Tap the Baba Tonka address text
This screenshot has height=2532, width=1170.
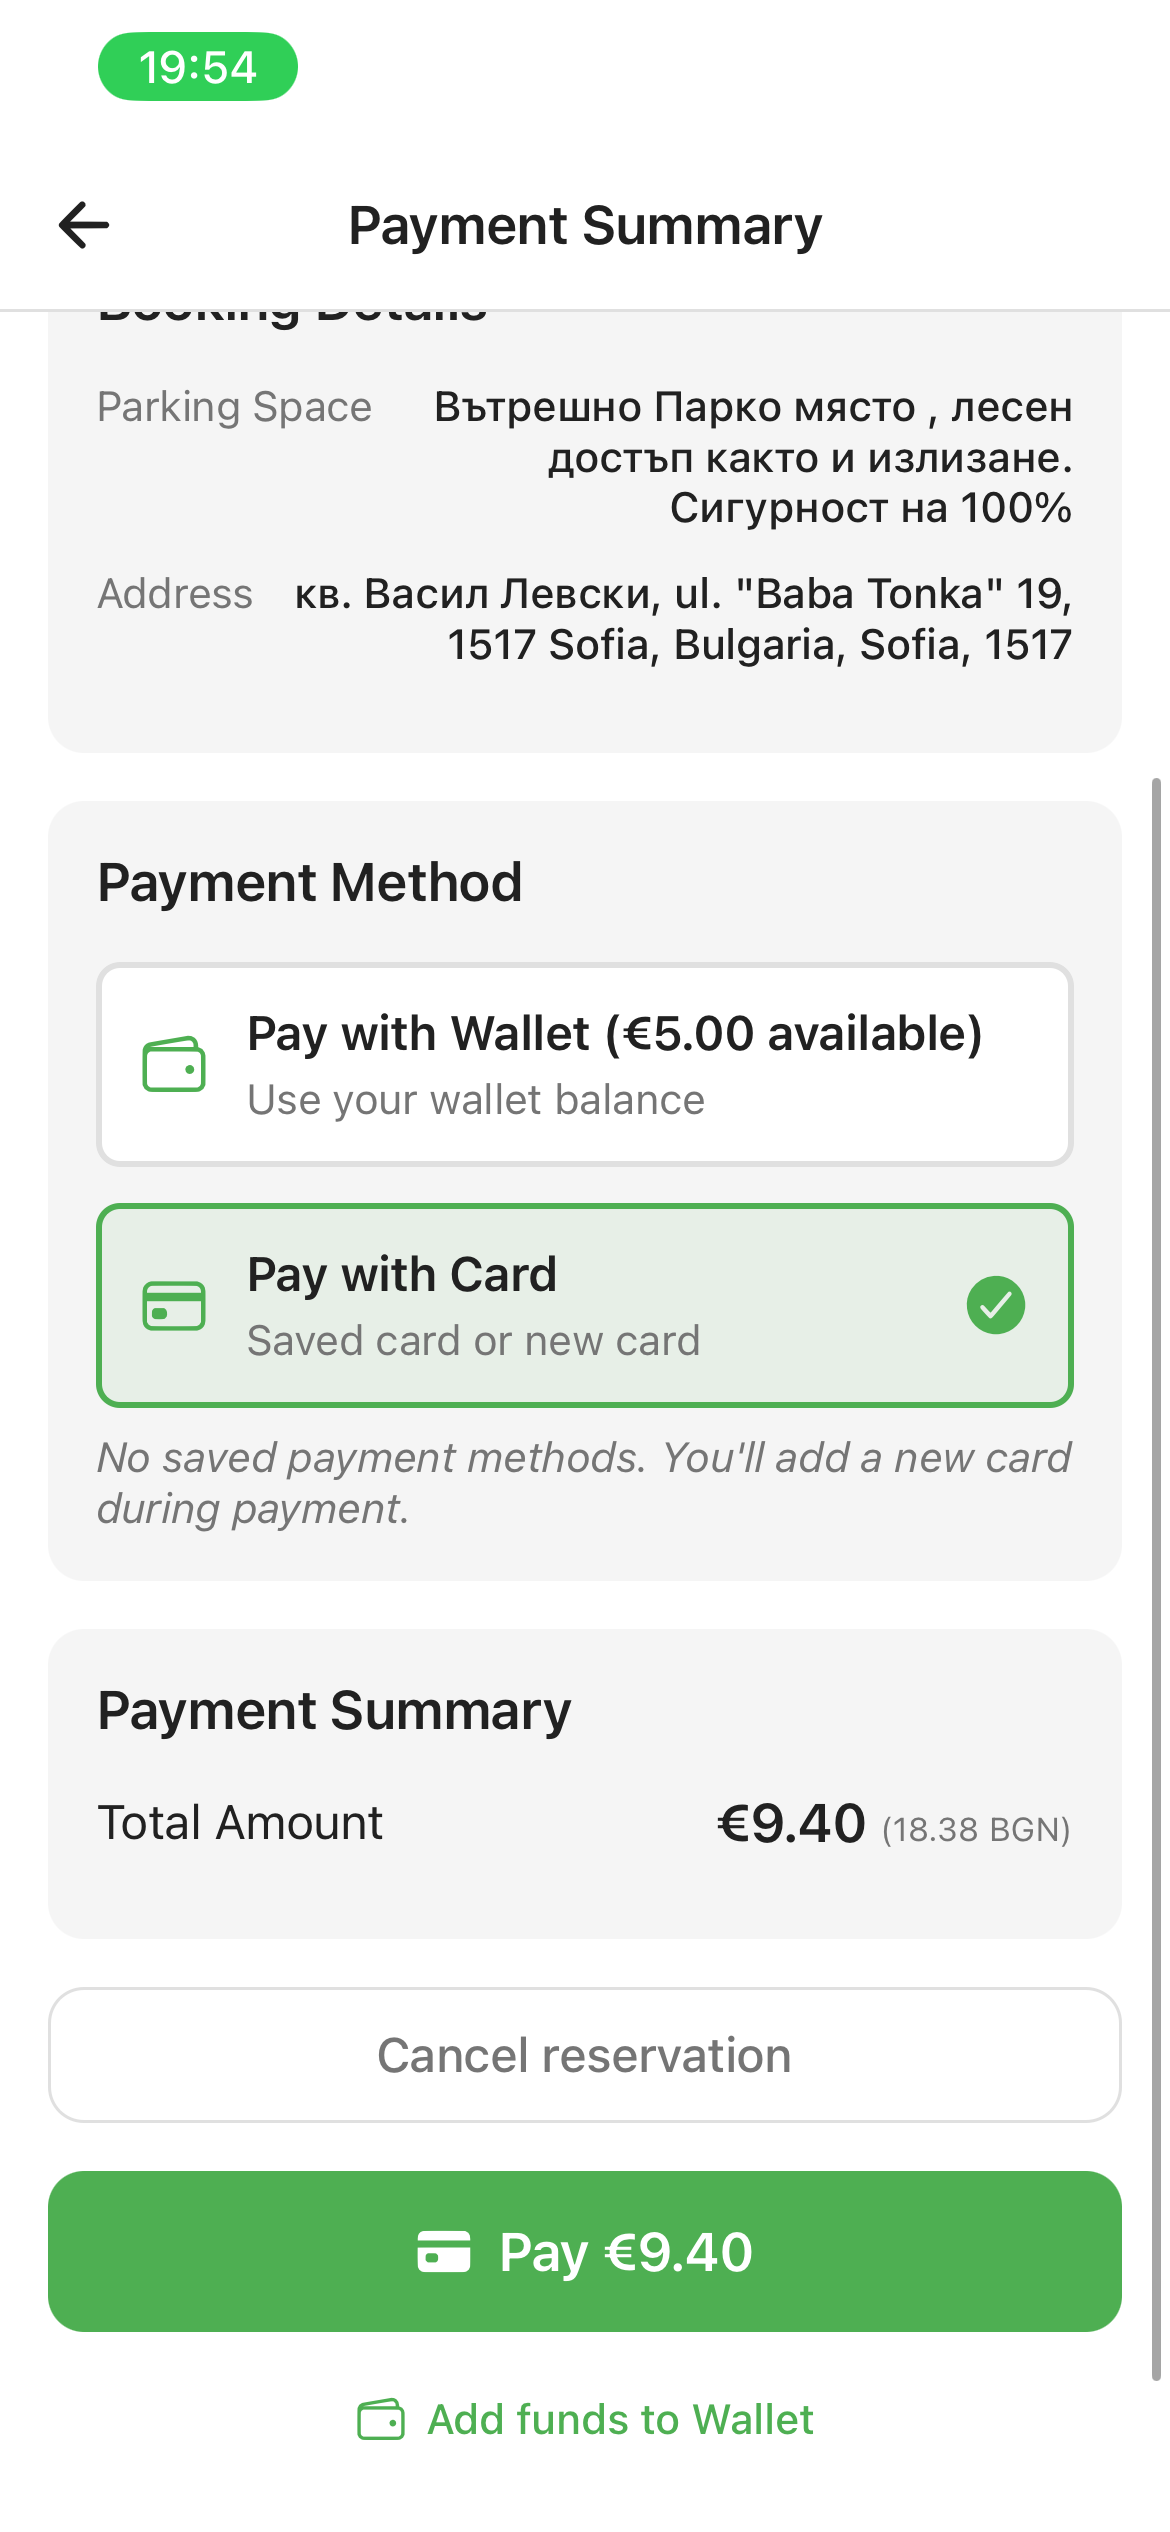tap(683, 619)
